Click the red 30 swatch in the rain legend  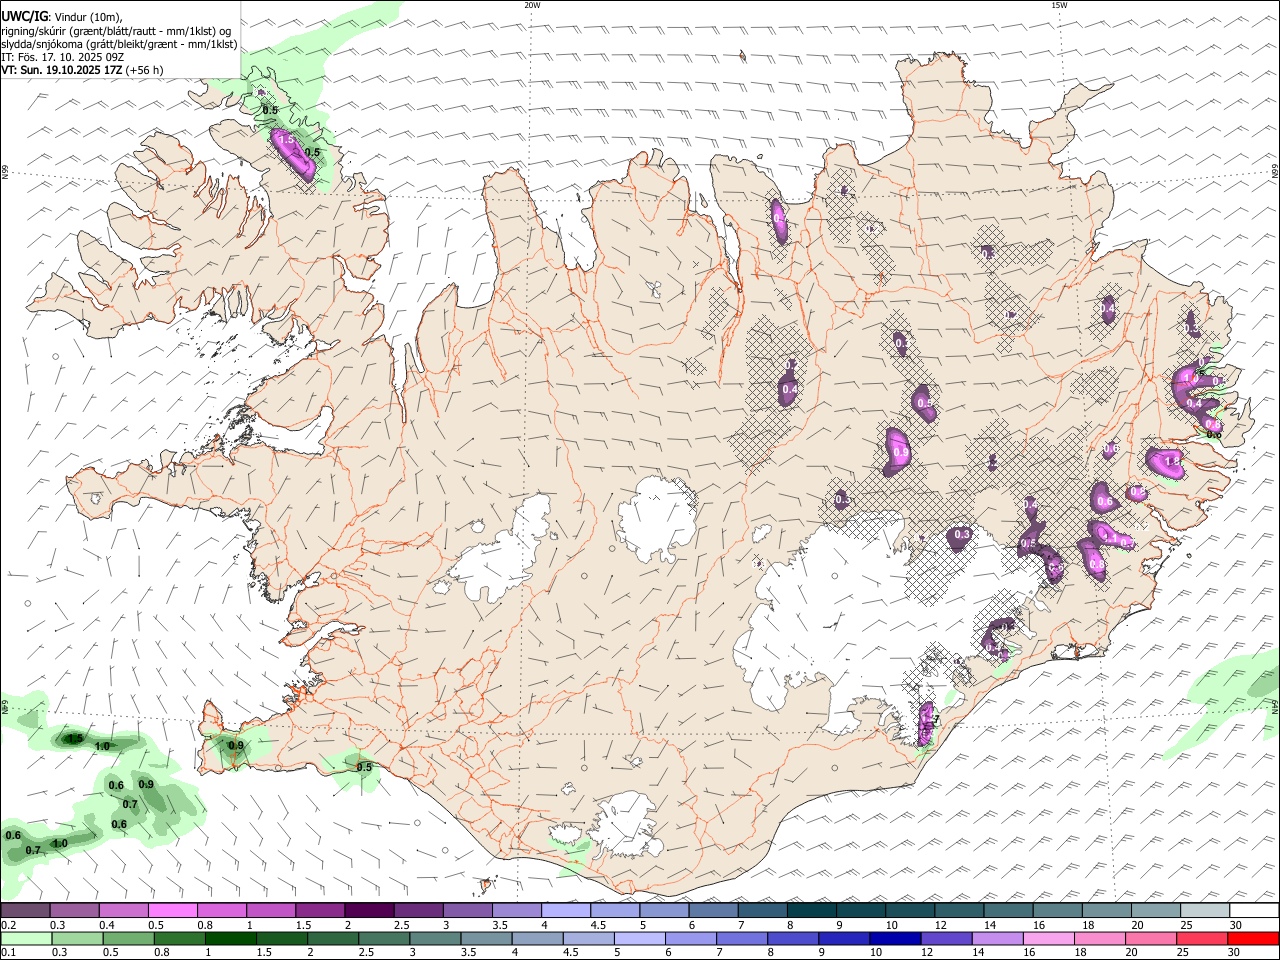point(1253,939)
